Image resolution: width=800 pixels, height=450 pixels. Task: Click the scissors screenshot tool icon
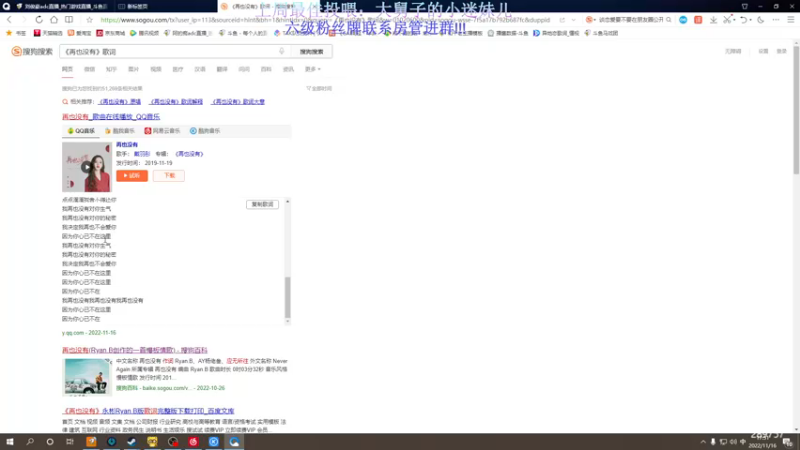point(727,20)
